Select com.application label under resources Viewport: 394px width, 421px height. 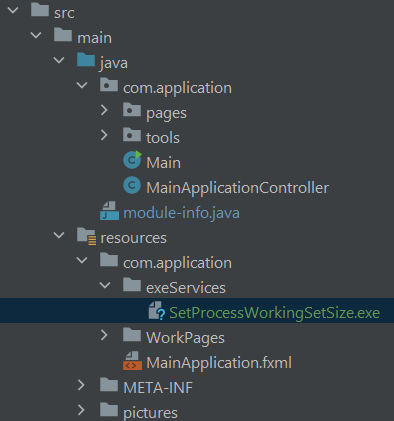[177, 263]
